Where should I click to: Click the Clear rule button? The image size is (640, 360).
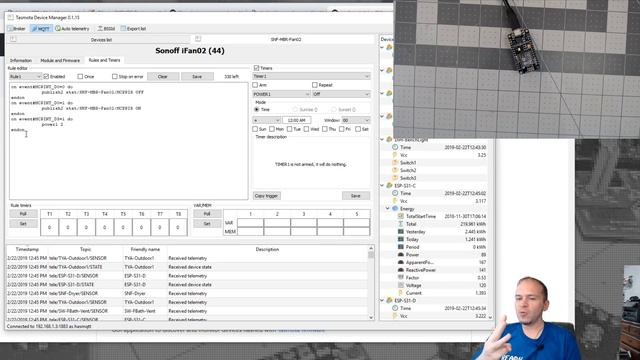tap(163, 76)
